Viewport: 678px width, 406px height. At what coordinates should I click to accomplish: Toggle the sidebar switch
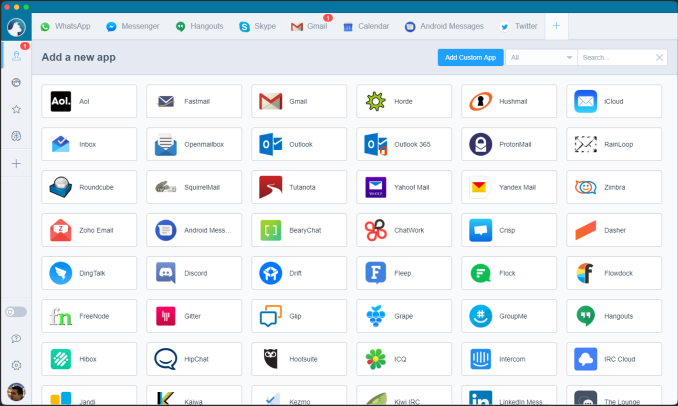[x=16, y=312]
